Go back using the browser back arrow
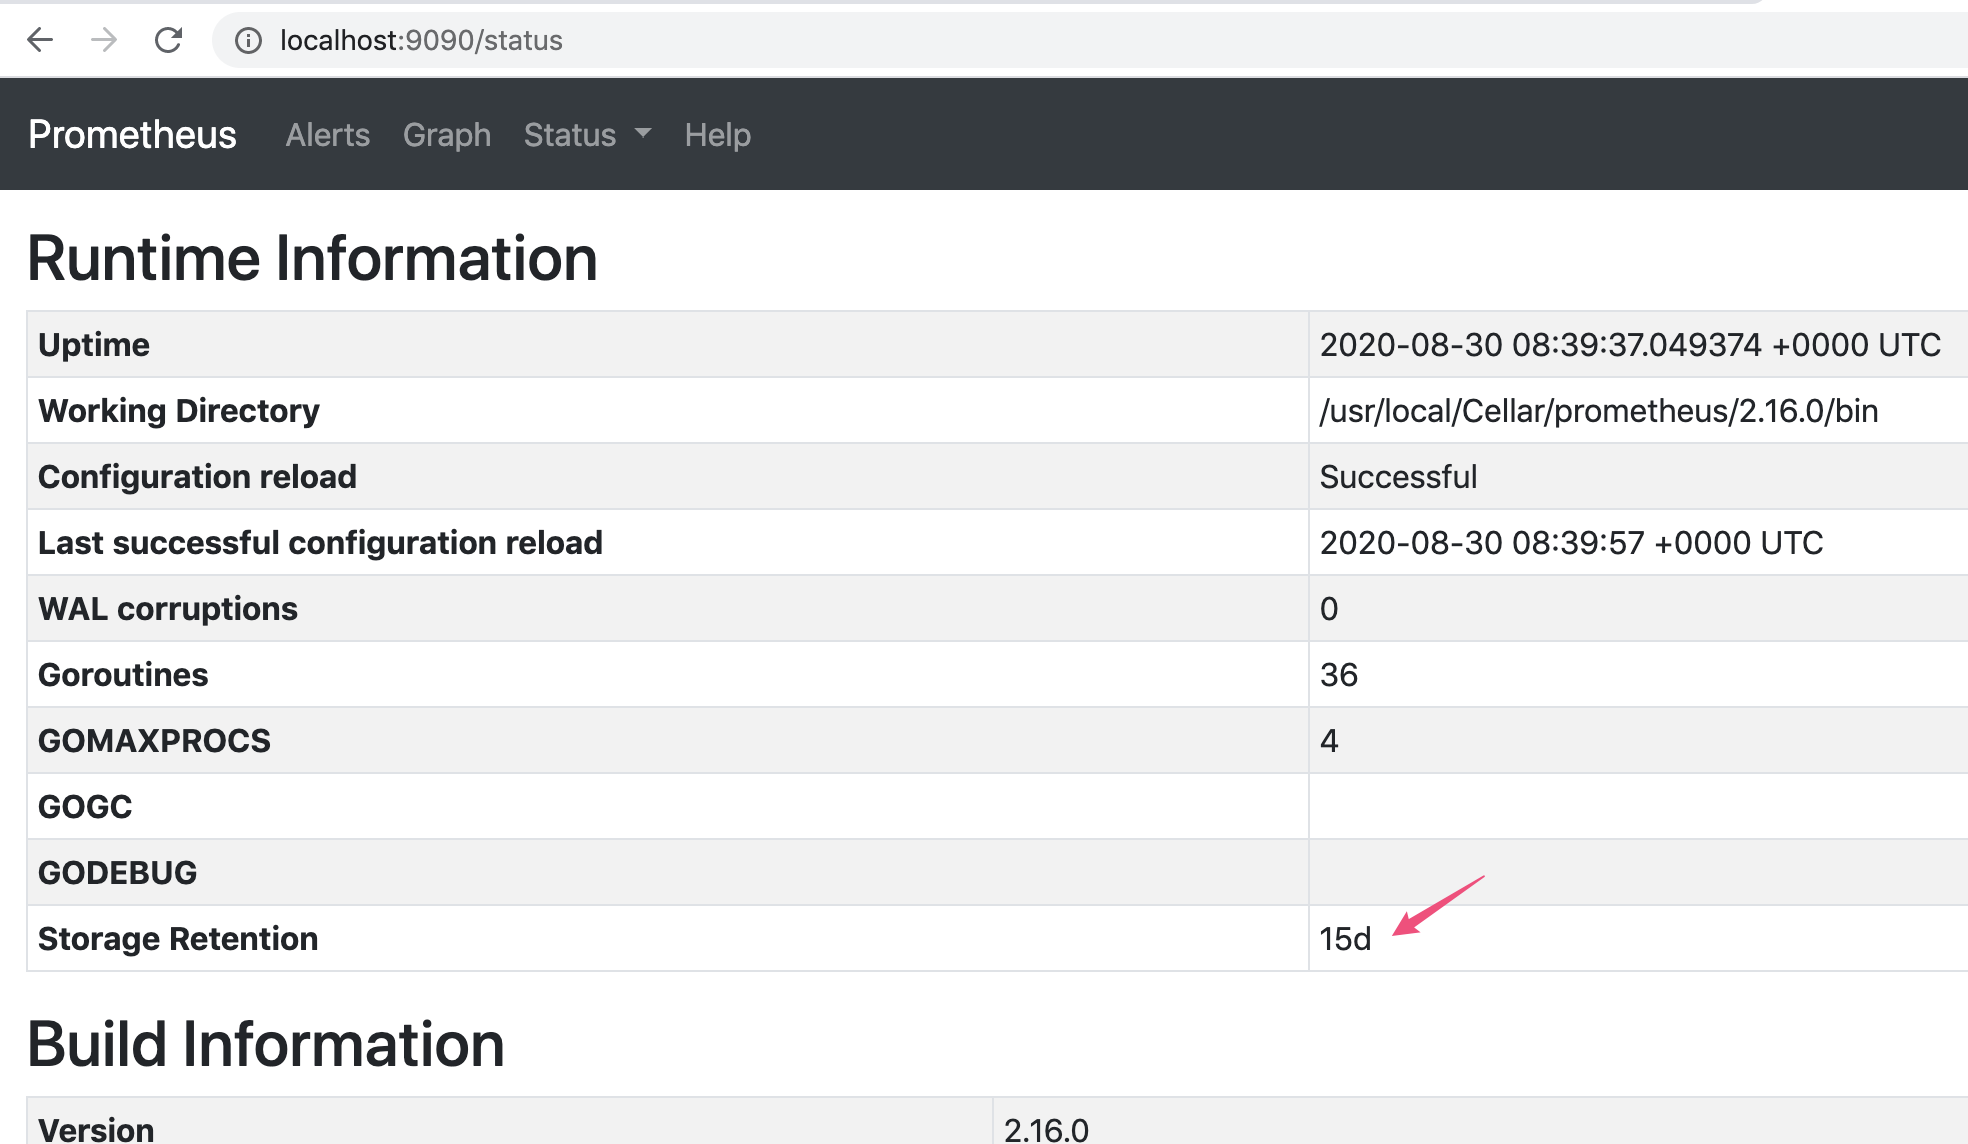The height and width of the screenshot is (1144, 1968). (x=40, y=40)
